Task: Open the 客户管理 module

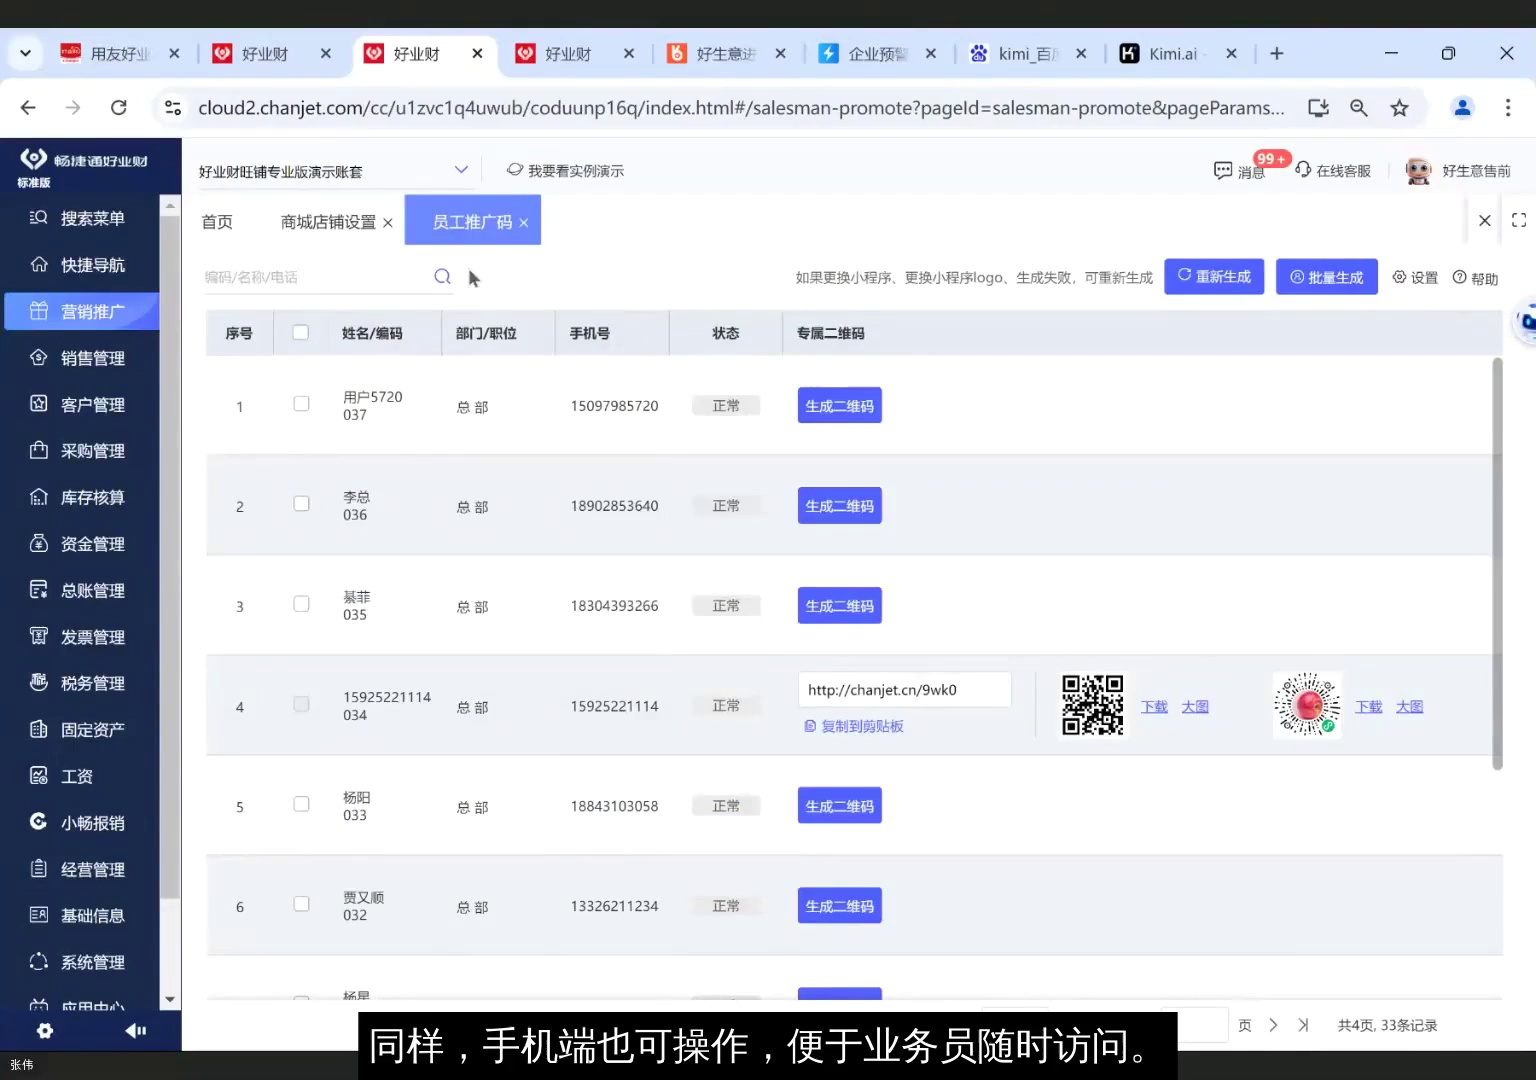Action: click(x=90, y=404)
